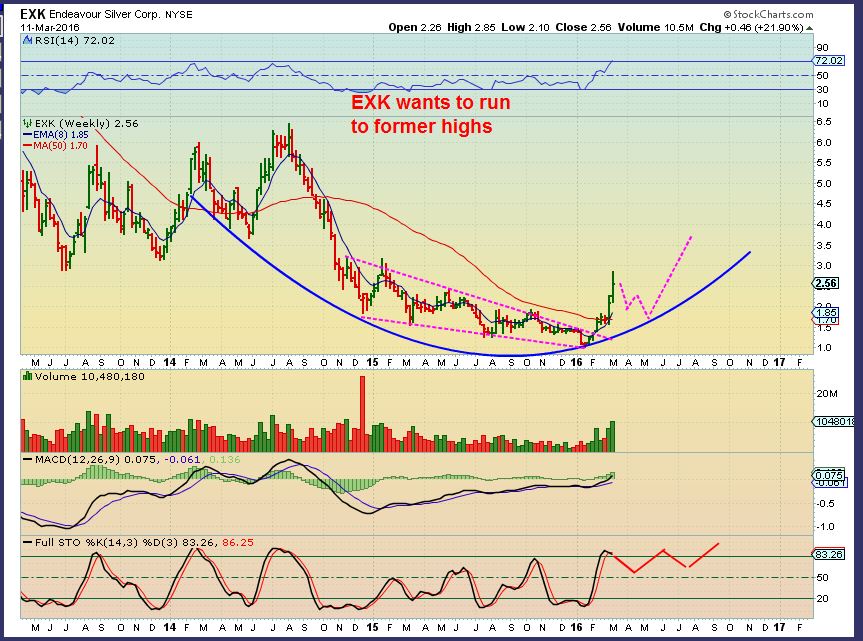Click year 15 under the price panel
This screenshot has height=641, width=863.
click(372, 363)
